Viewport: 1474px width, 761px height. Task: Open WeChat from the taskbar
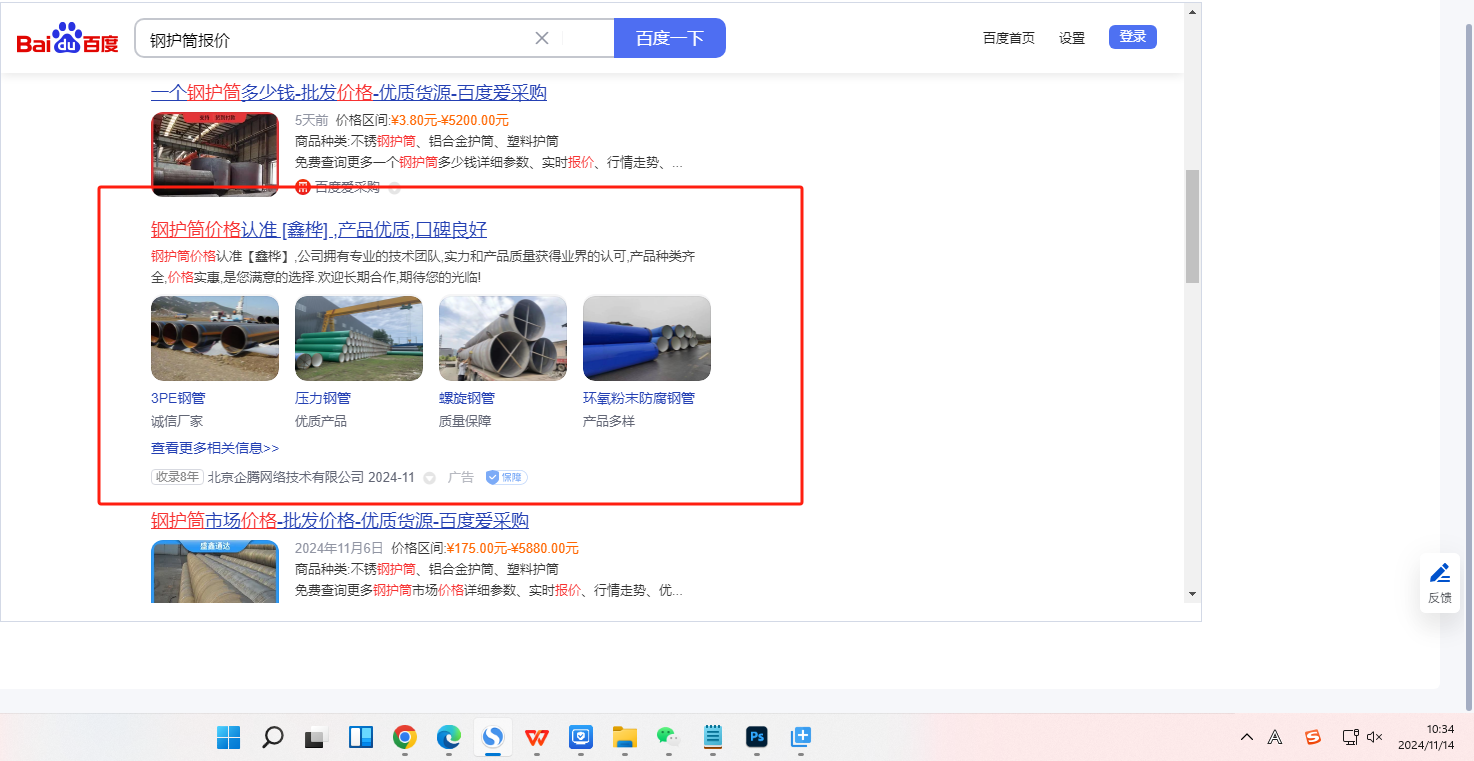click(668, 738)
